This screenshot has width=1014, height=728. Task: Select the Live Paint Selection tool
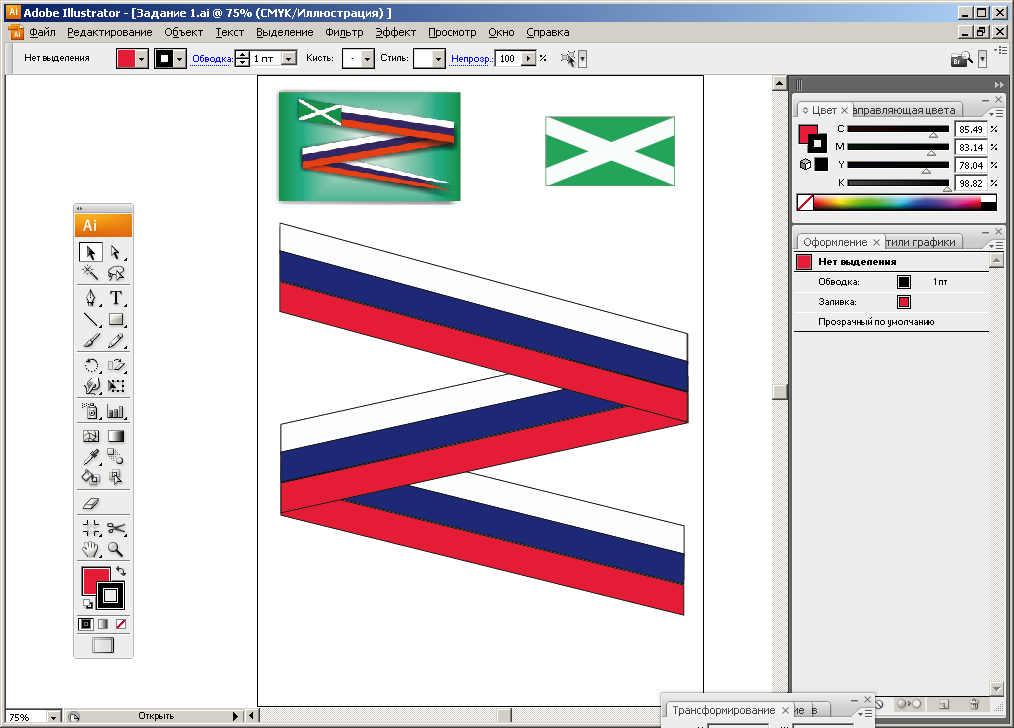click(x=116, y=478)
